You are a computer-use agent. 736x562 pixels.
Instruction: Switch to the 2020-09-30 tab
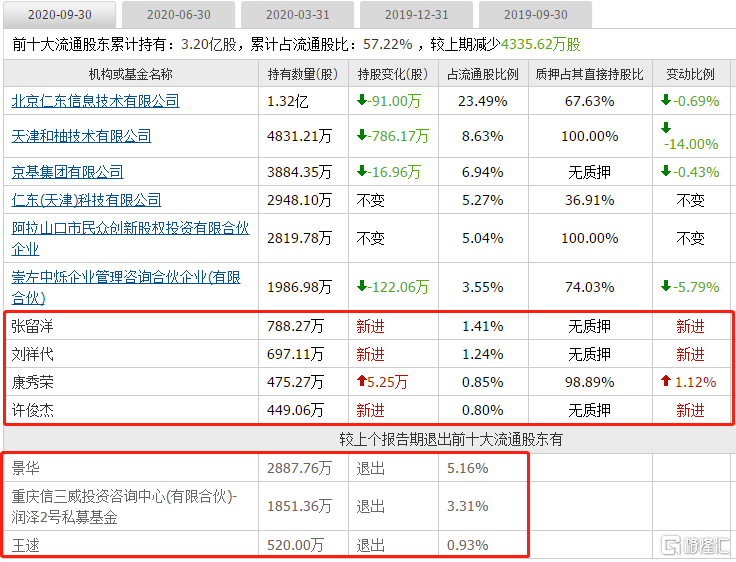60,15
